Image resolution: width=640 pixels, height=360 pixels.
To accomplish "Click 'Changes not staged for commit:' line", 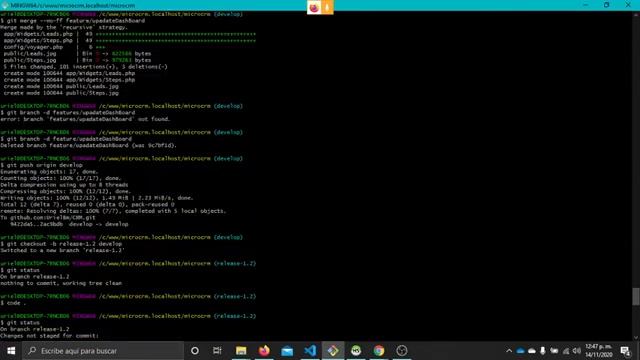I will pos(49,336).
